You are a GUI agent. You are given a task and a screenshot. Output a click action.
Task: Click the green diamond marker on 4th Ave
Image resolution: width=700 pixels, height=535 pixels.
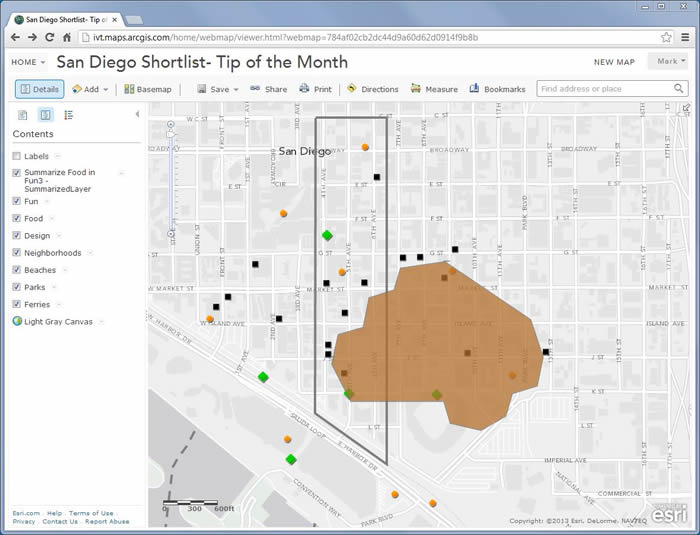coord(327,235)
